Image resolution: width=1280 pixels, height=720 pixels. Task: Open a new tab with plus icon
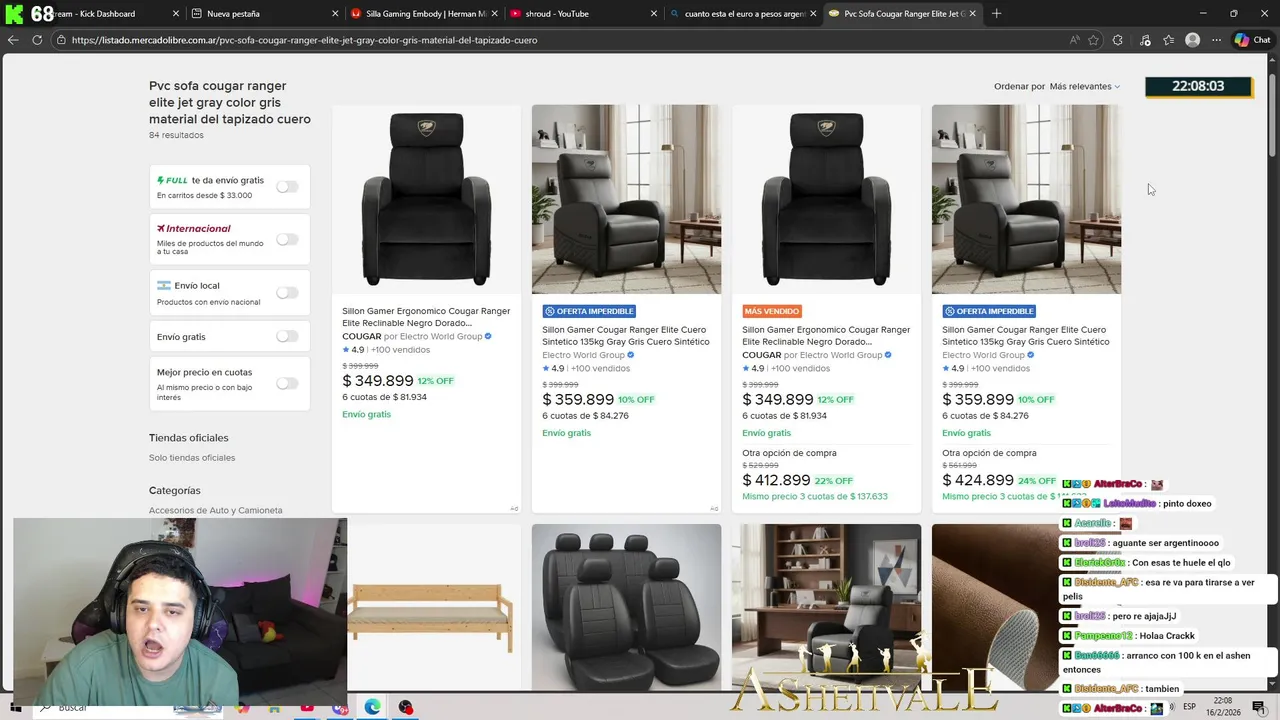tap(996, 14)
